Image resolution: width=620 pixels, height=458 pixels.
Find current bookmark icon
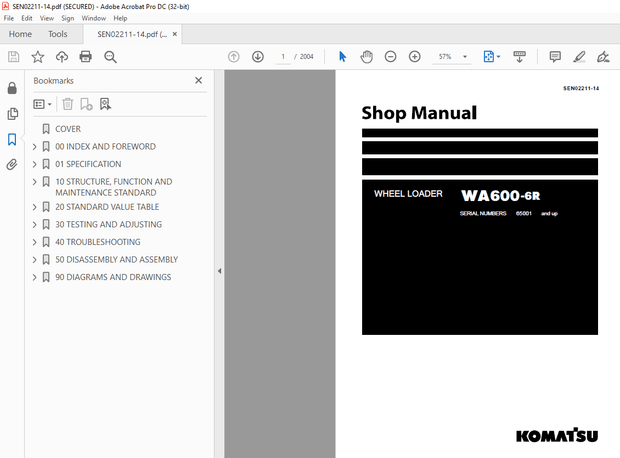click(105, 104)
